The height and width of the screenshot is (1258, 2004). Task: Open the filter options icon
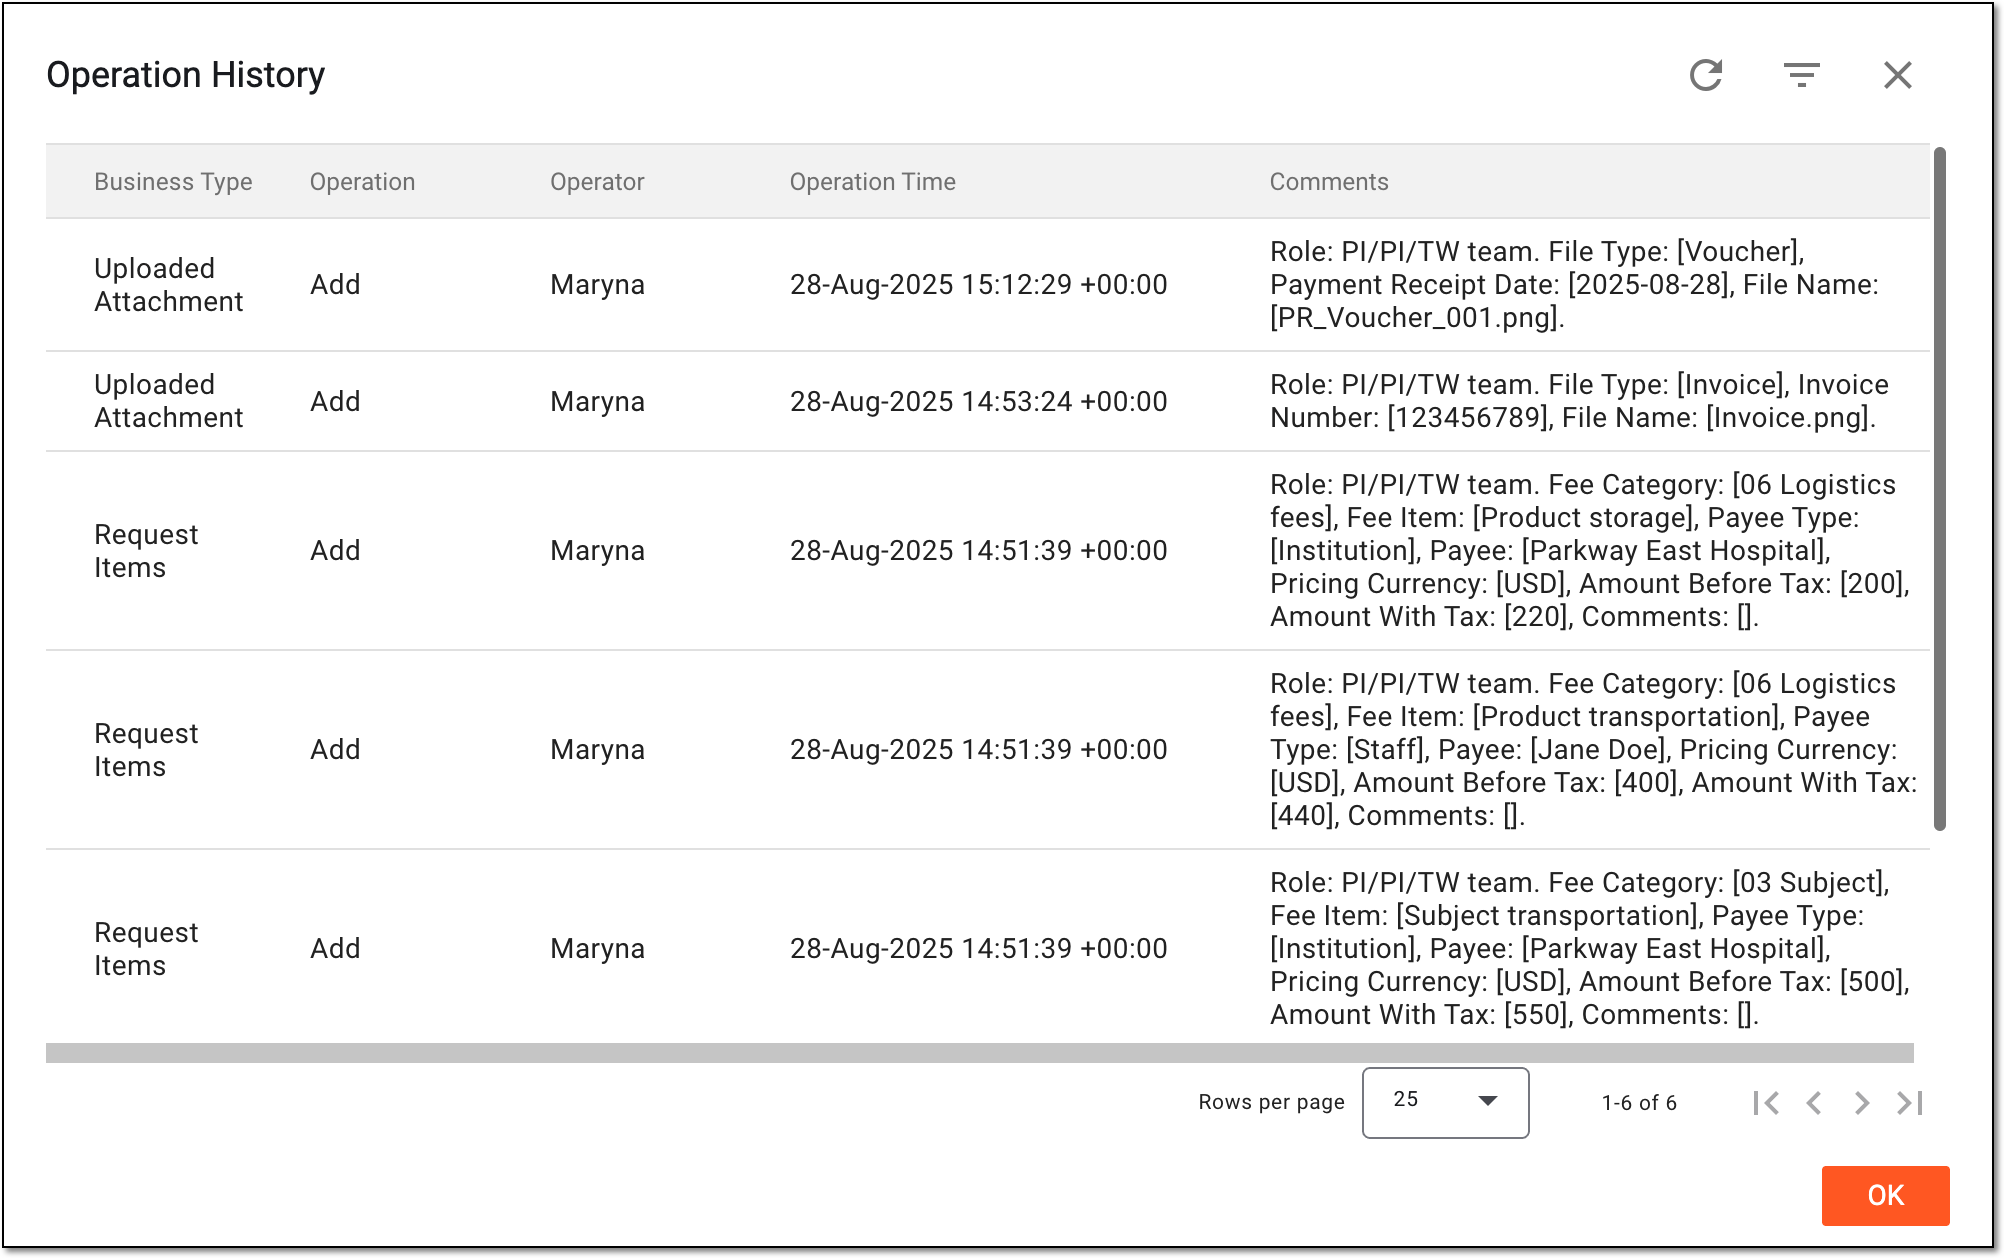click(x=1802, y=75)
